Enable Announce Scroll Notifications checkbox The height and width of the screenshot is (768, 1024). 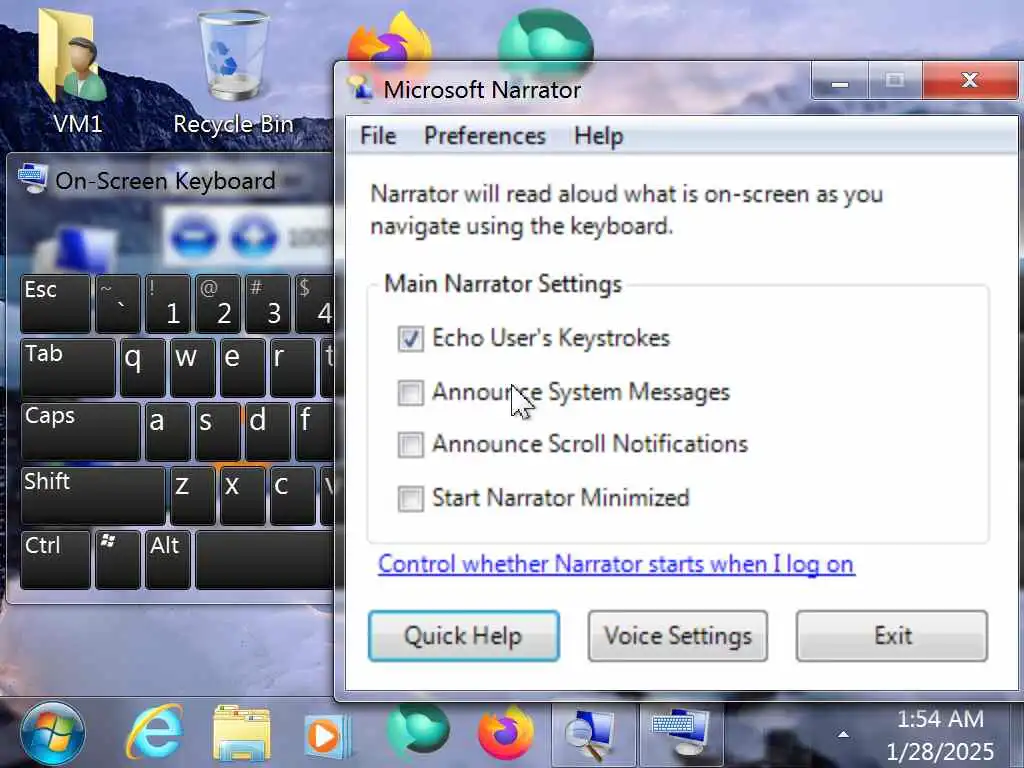pos(411,445)
